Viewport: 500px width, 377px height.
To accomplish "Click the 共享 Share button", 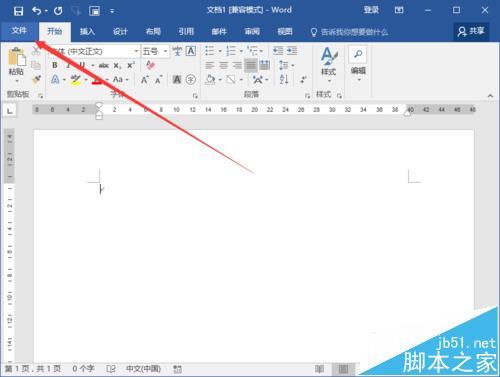I will [471, 31].
